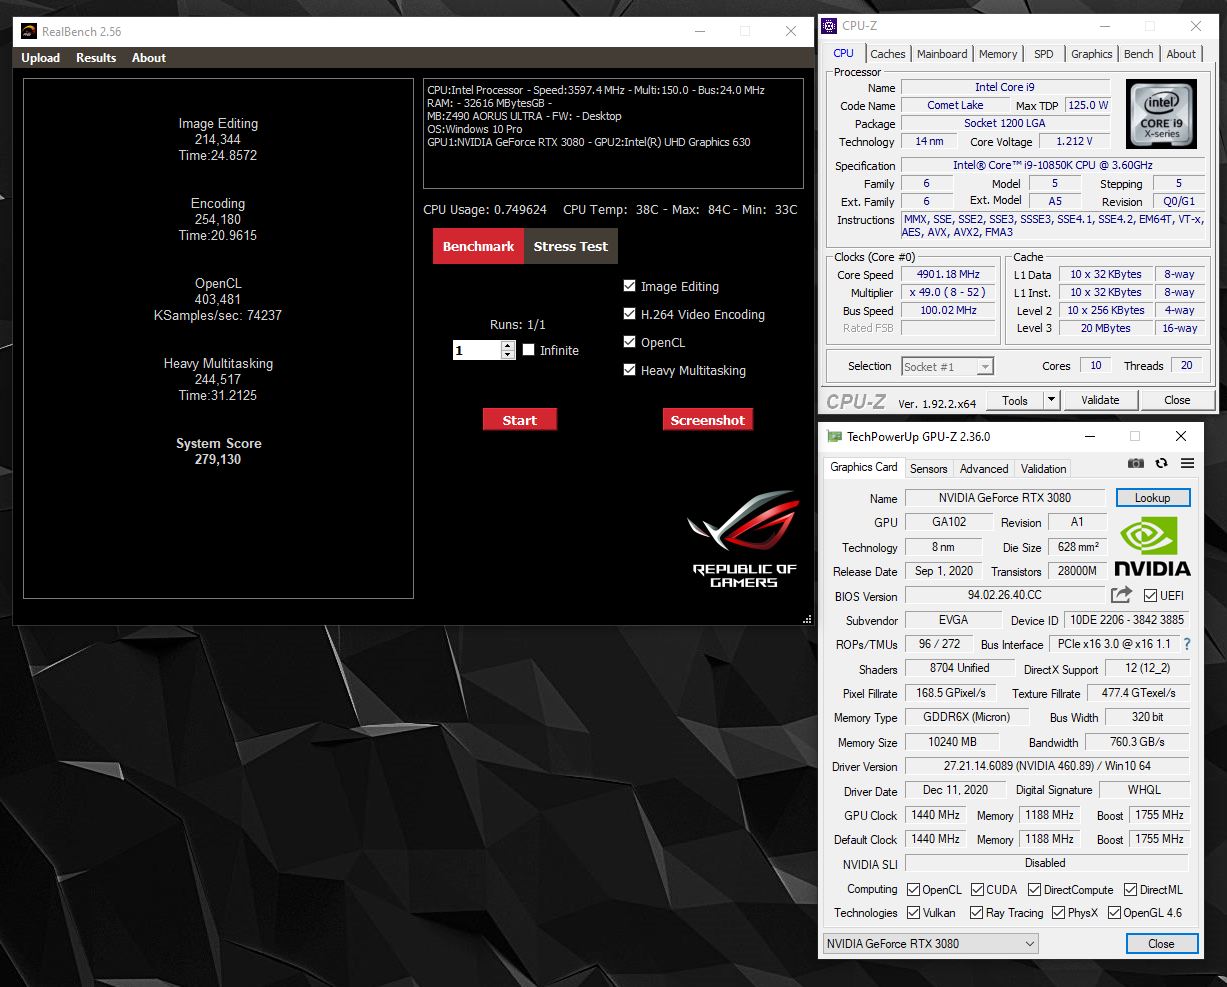Click the CPU-Z title bar app icon
Viewport: 1227px width, 987px height.
coord(830,26)
